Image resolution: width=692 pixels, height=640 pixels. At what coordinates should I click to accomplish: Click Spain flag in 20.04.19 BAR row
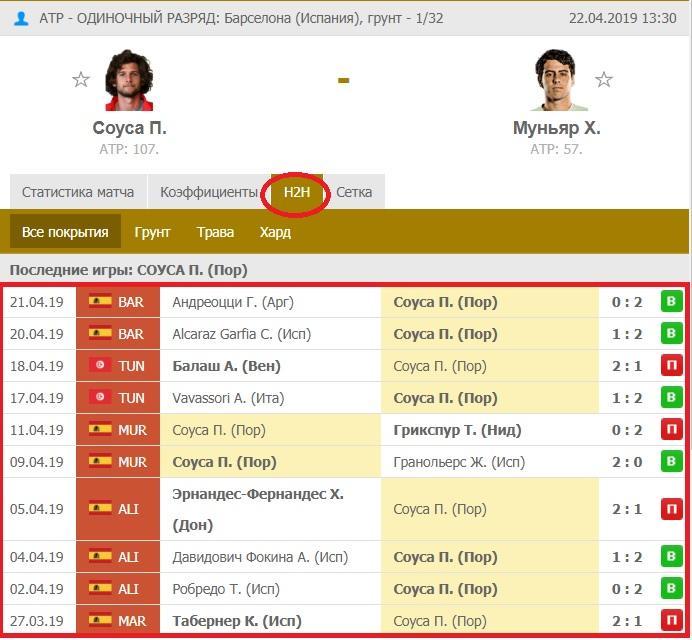(100, 333)
